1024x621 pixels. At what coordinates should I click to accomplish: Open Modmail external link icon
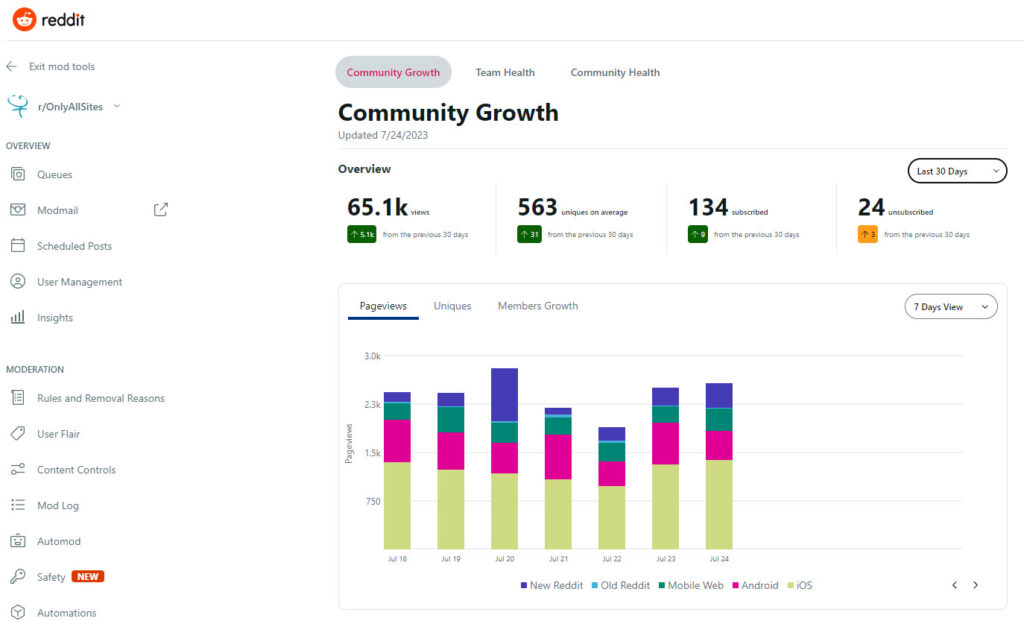tap(160, 210)
